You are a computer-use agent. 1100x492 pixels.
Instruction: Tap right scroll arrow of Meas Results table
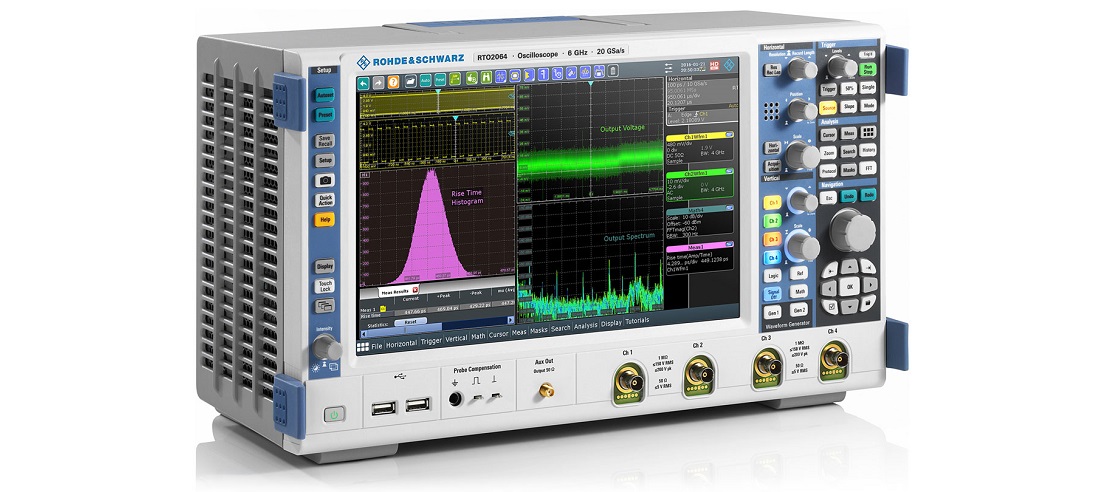tap(510, 320)
